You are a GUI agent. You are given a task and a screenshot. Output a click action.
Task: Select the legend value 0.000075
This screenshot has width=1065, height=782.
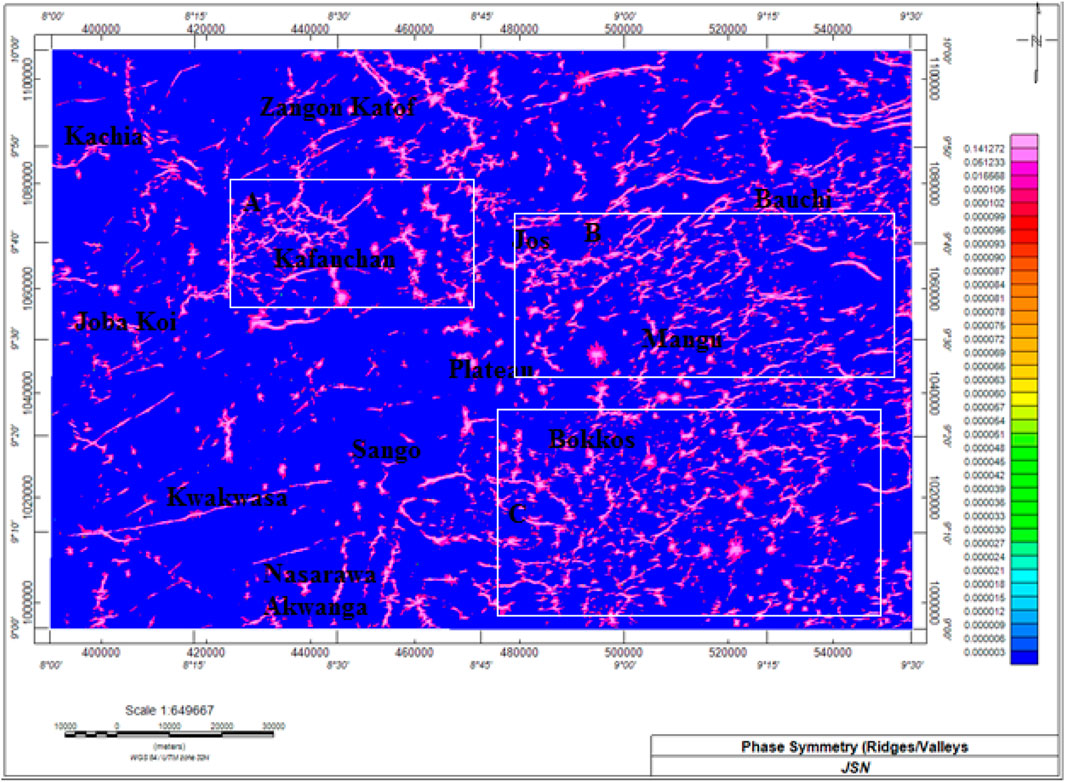click(x=983, y=325)
